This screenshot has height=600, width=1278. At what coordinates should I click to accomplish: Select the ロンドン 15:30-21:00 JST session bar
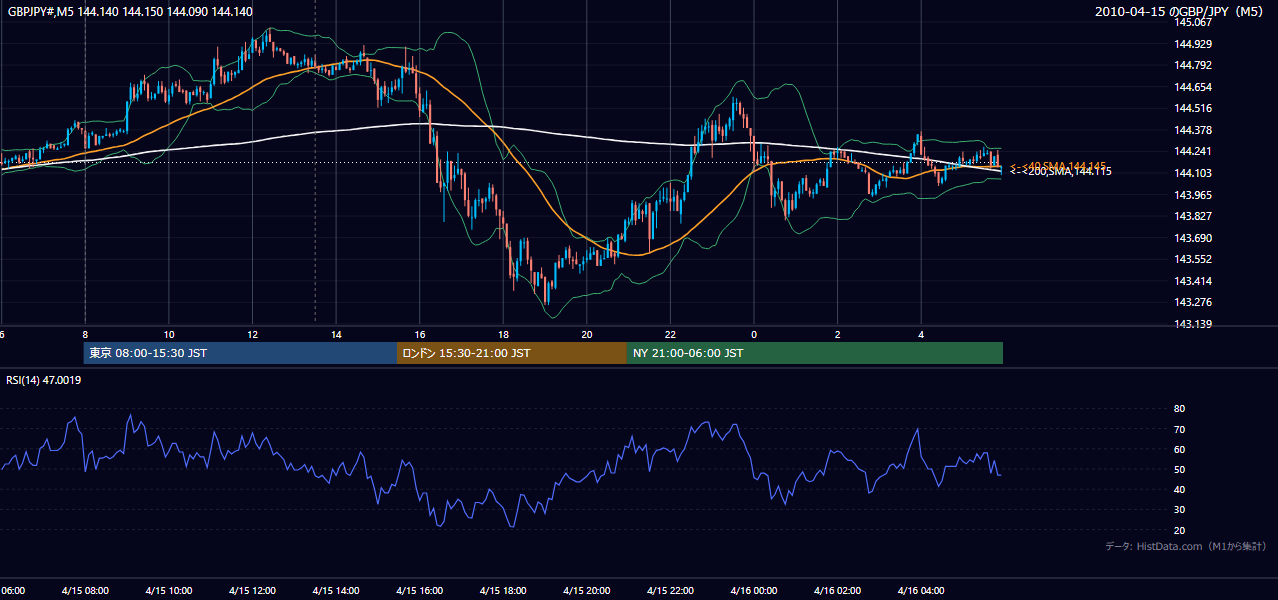pos(512,353)
